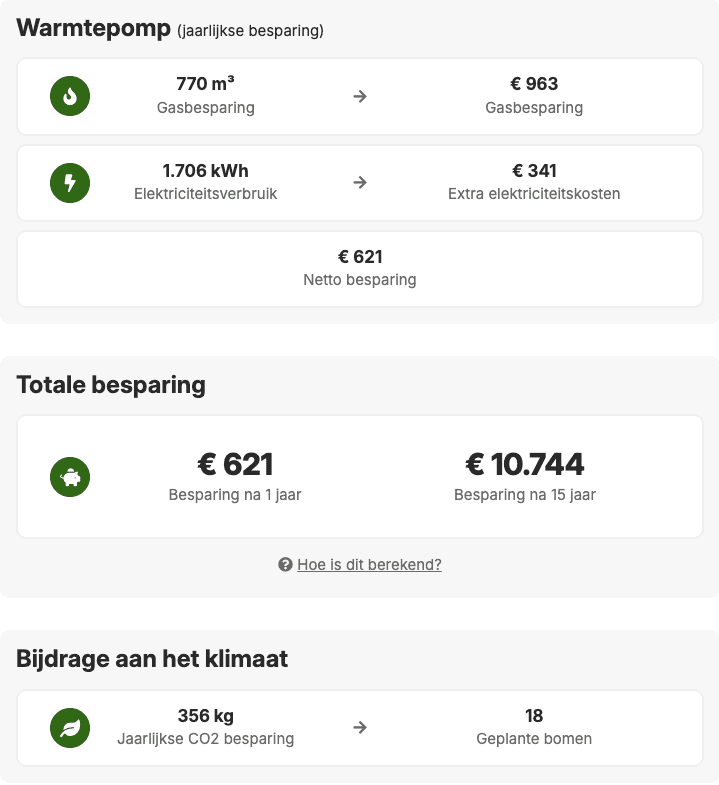Click the arrow next to 356 kg

pos(360,727)
